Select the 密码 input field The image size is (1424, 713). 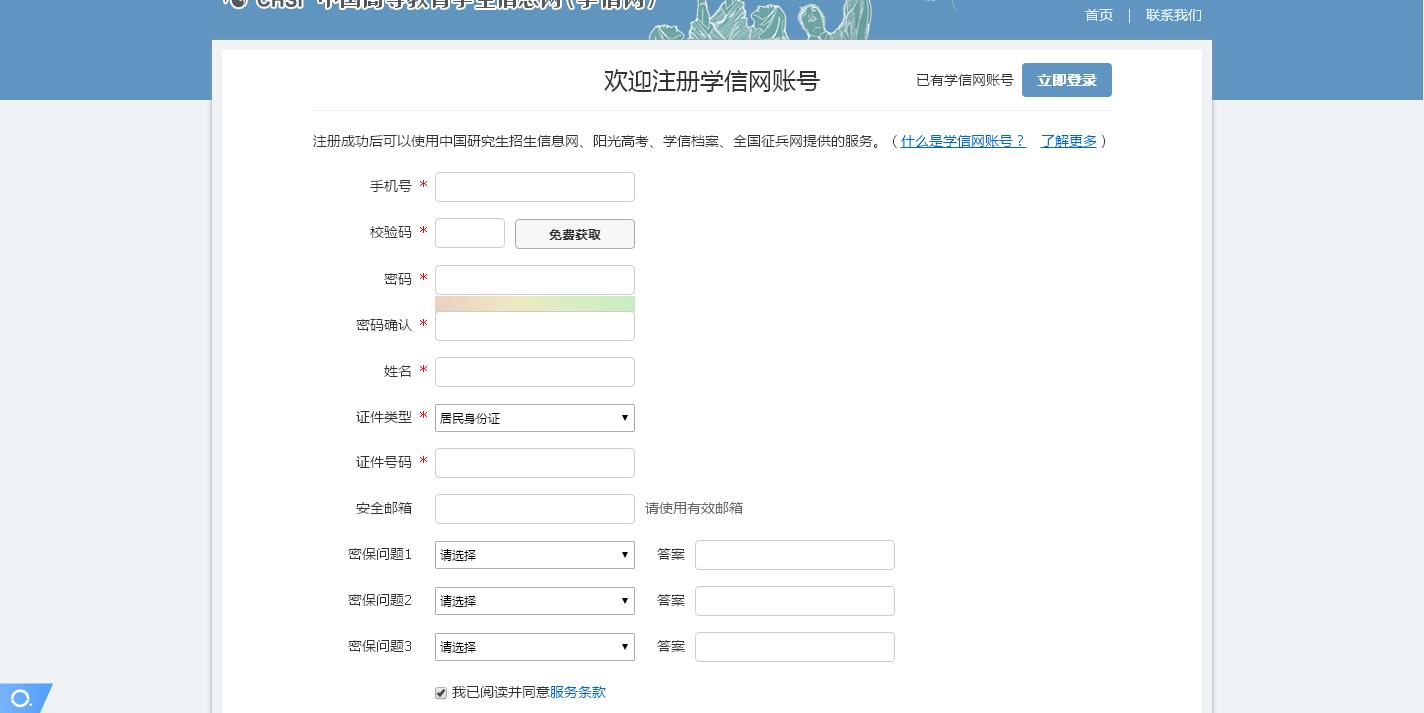(534, 280)
